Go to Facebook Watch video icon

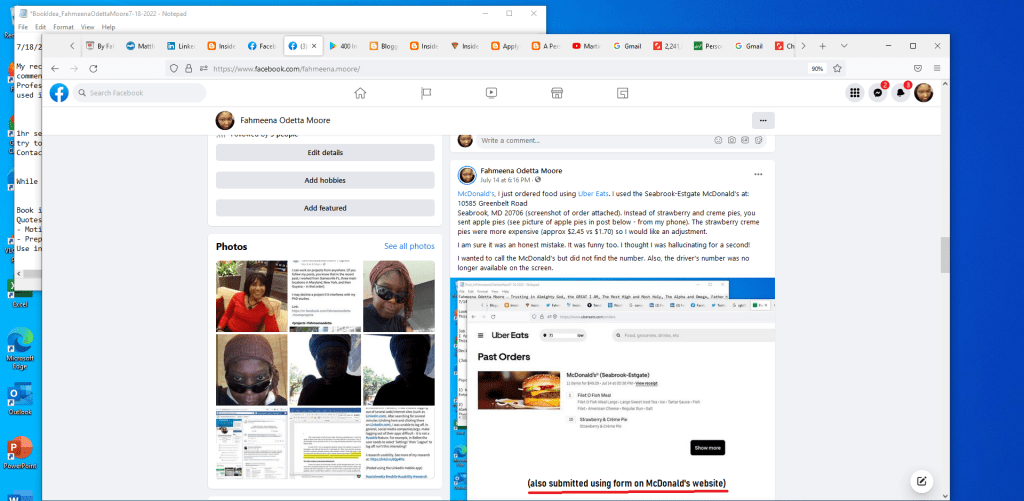(x=491, y=93)
